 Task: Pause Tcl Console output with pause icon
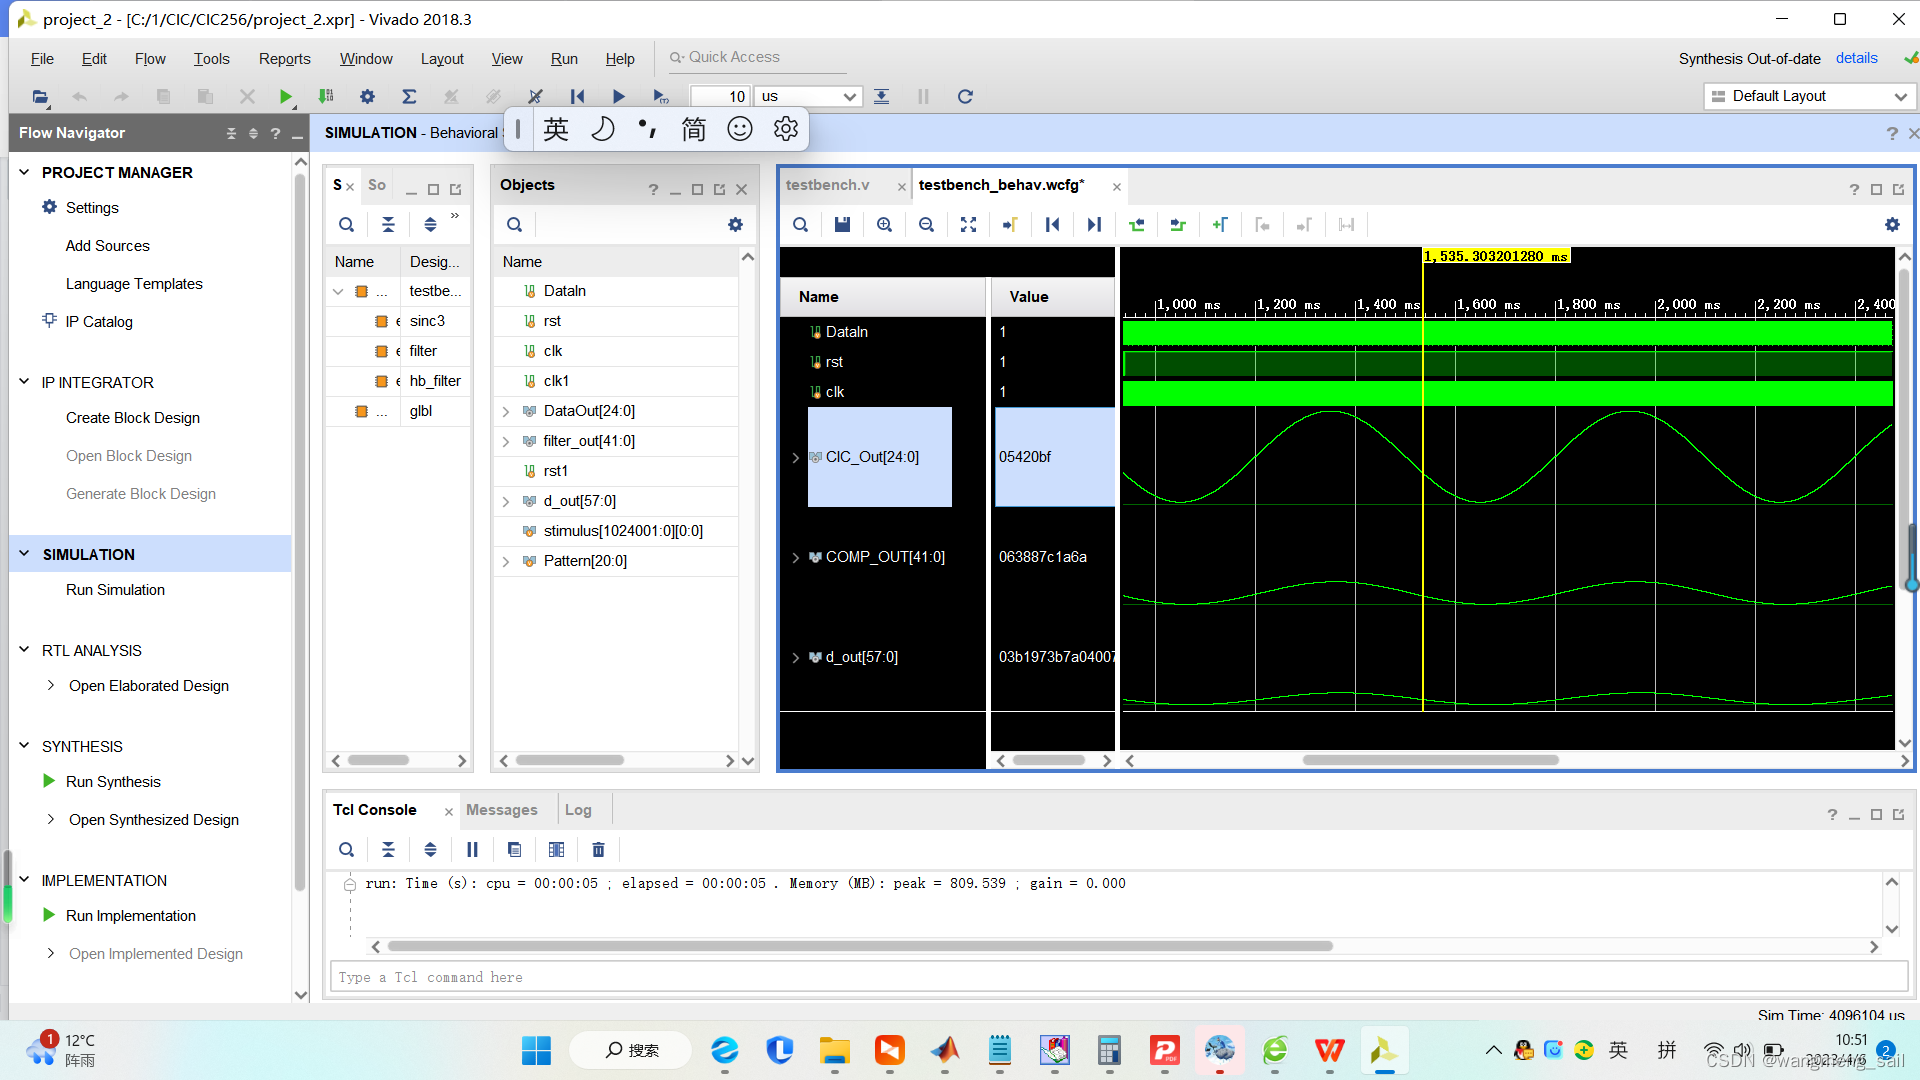pyautogui.click(x=472, y=850)
